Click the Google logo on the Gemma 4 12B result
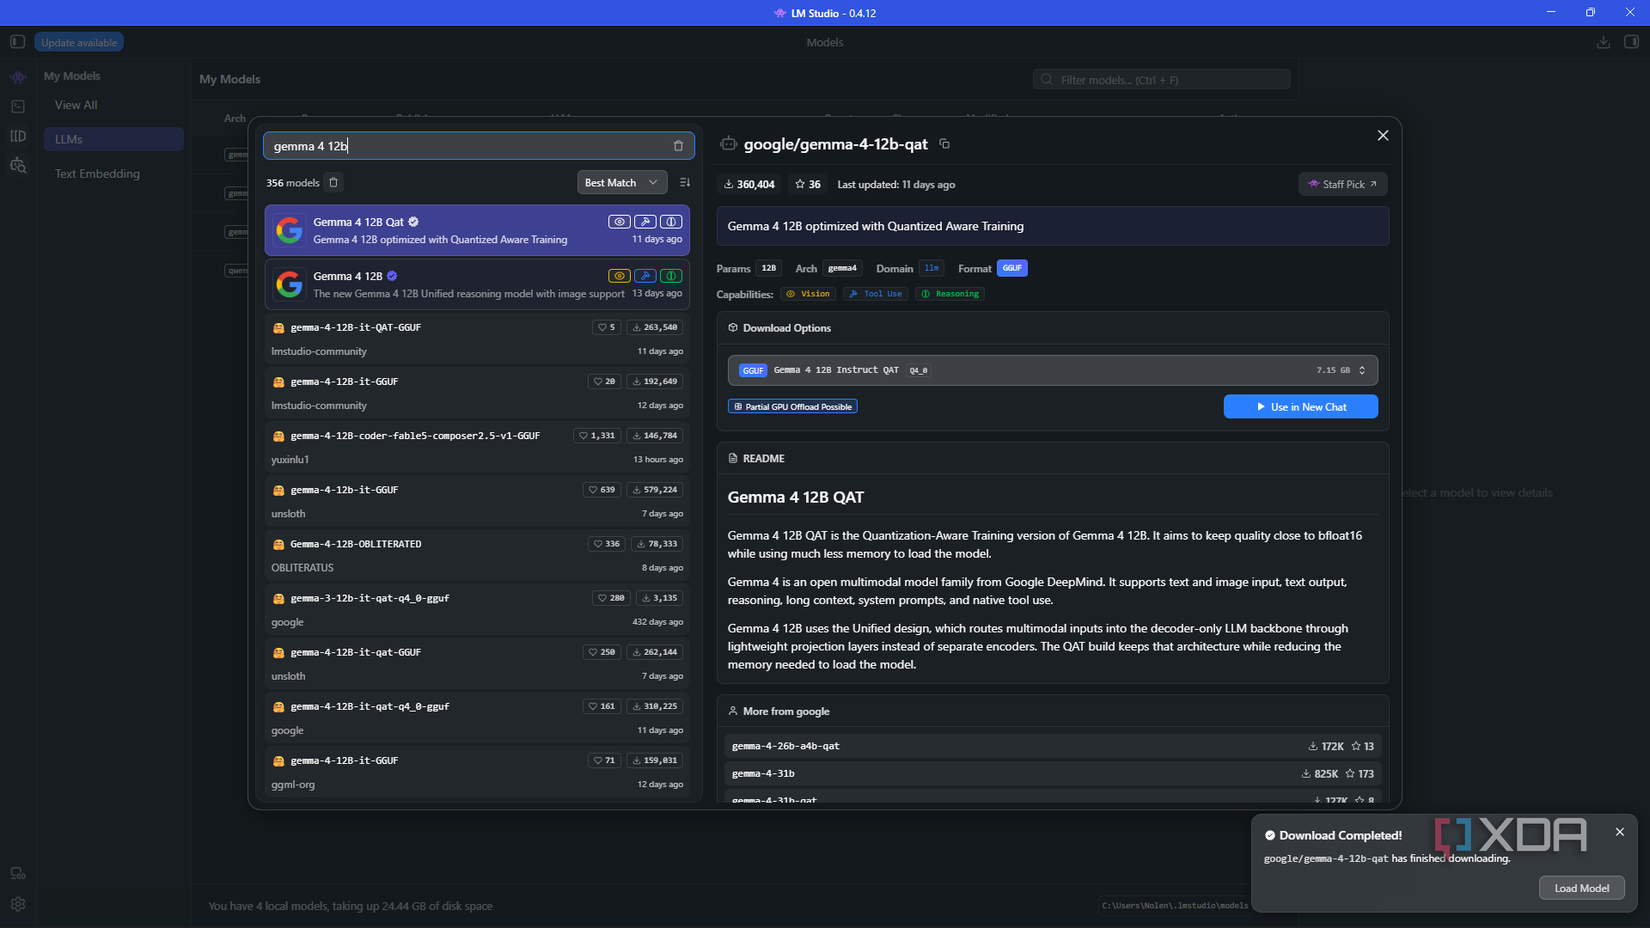Screen dimensions: 1650x928 (x=289, y=284)
